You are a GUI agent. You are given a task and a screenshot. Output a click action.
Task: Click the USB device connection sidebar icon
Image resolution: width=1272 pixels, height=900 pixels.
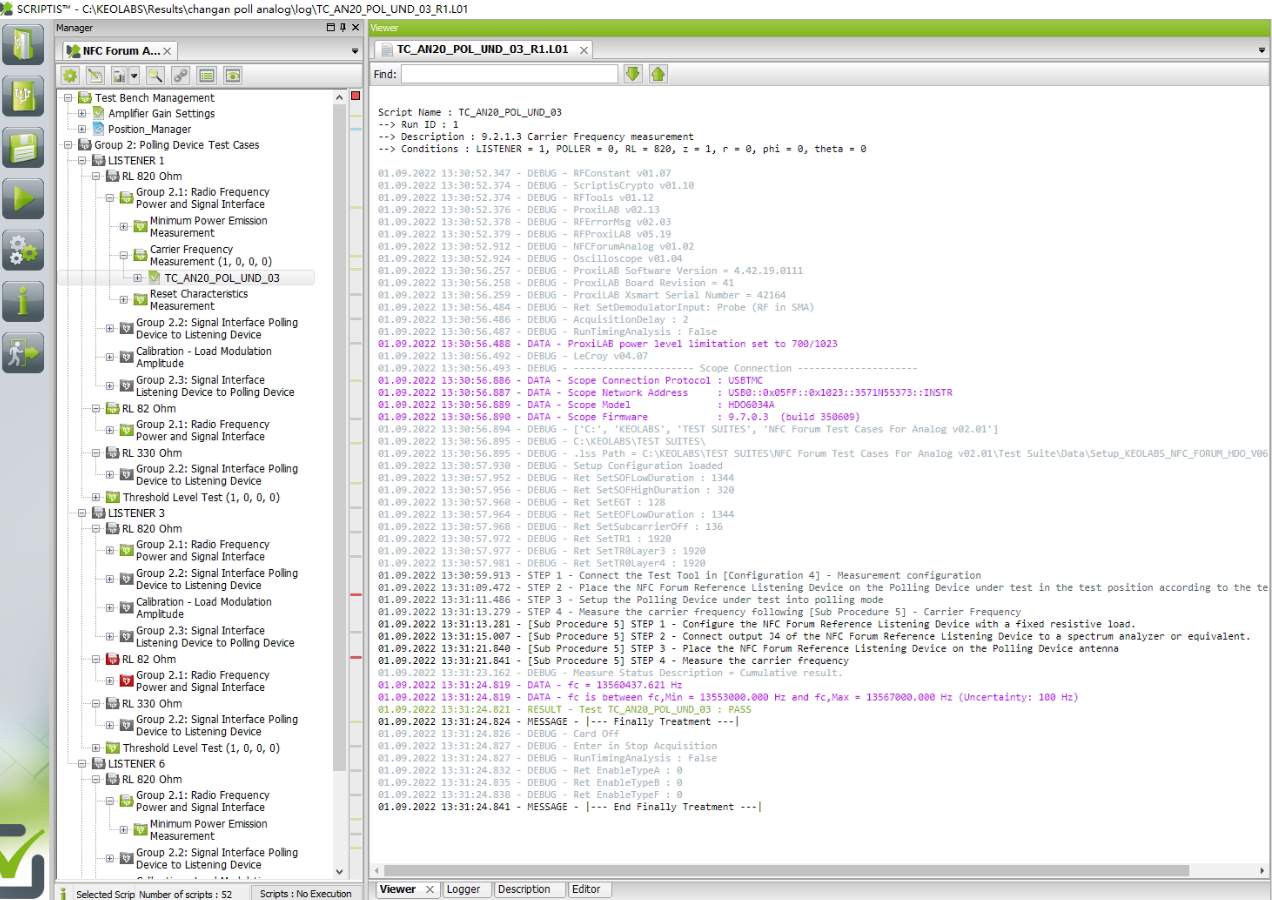pos(23,96)
